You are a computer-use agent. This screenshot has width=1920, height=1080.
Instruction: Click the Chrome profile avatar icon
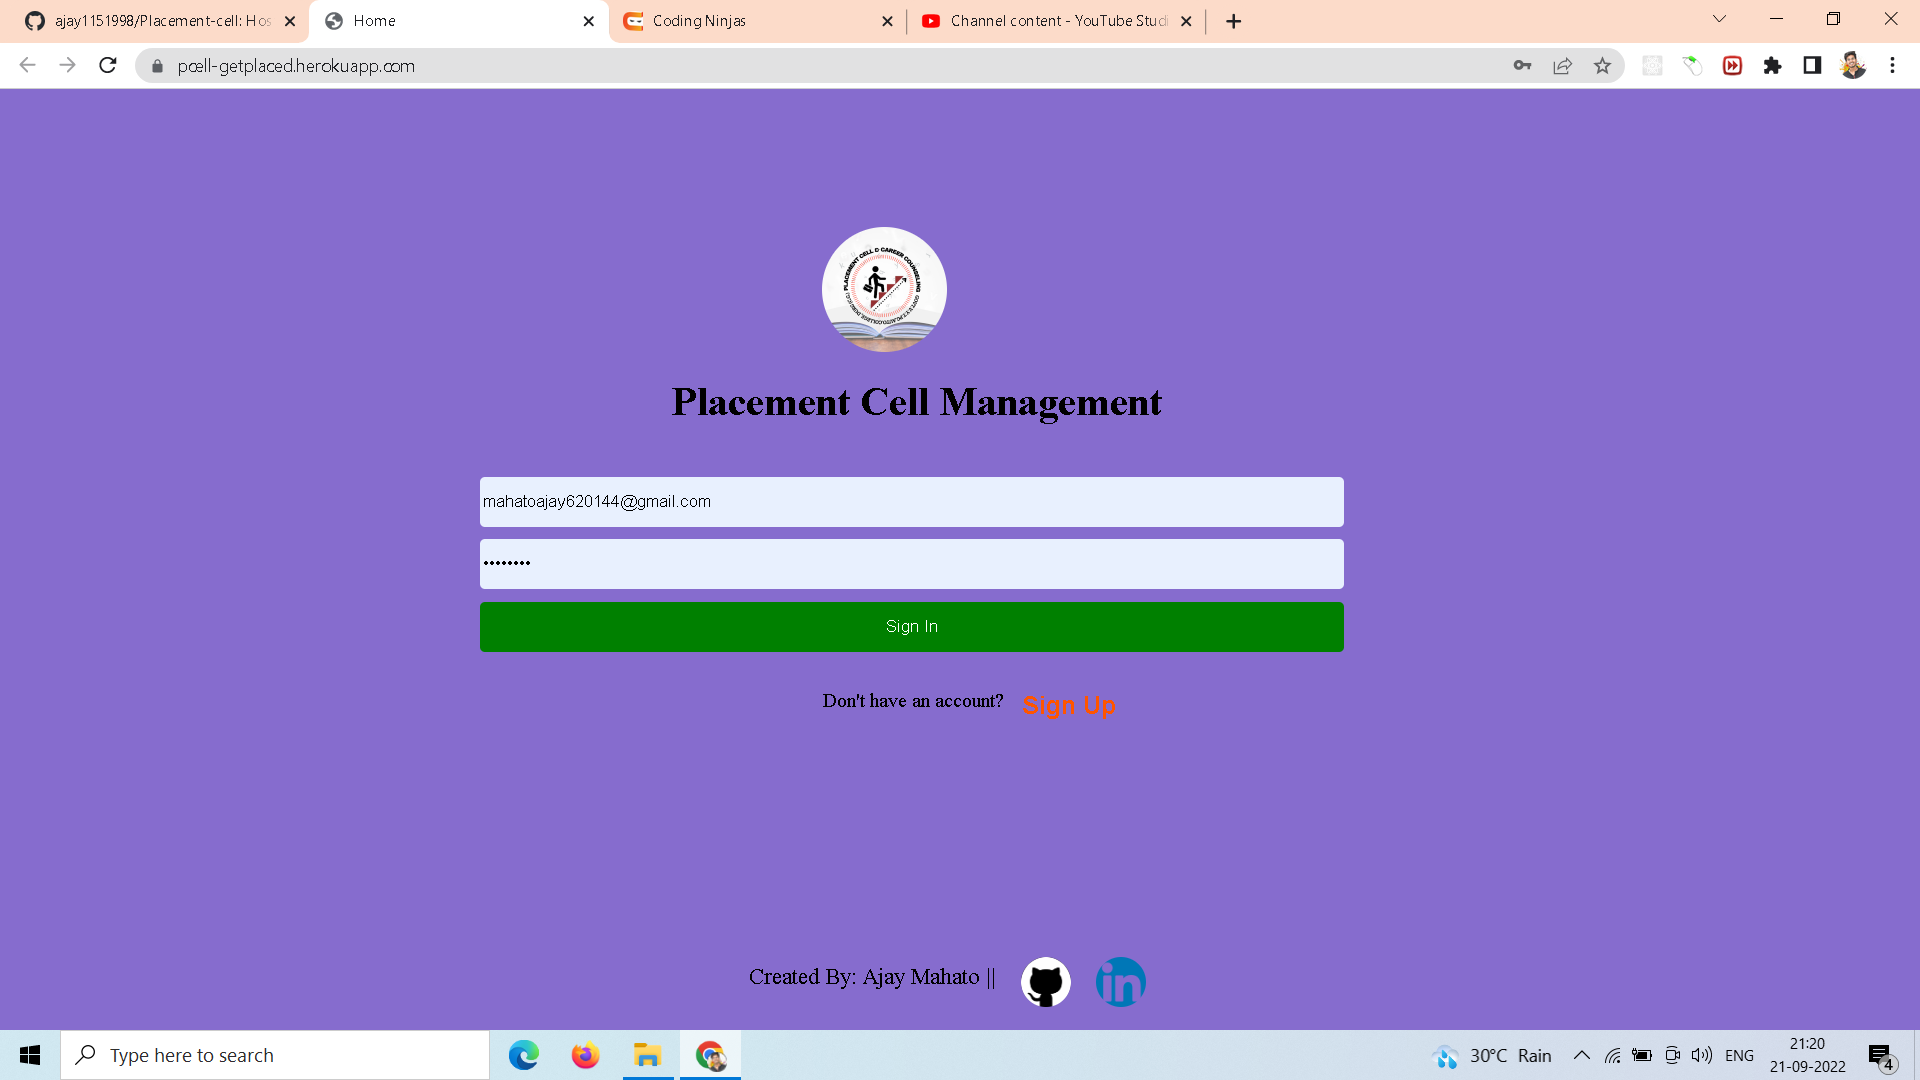pos(1853,65)
